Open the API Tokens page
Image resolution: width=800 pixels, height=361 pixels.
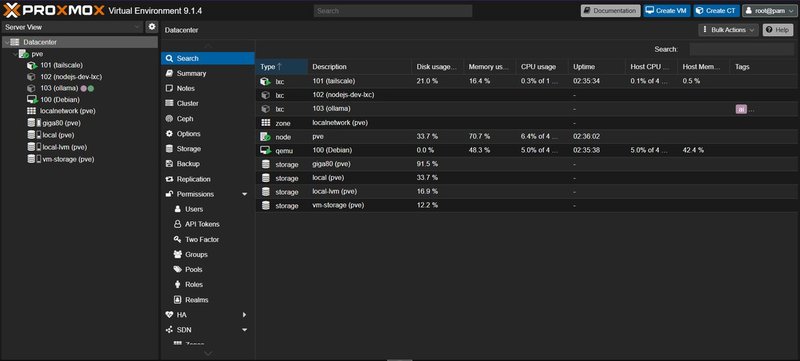point(208,224)
